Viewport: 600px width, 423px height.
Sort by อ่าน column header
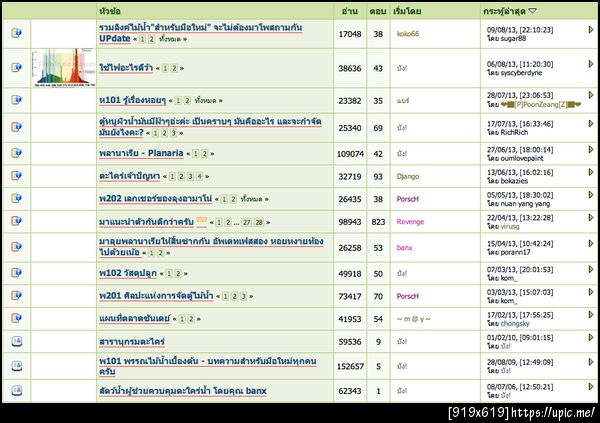(350, 11)
